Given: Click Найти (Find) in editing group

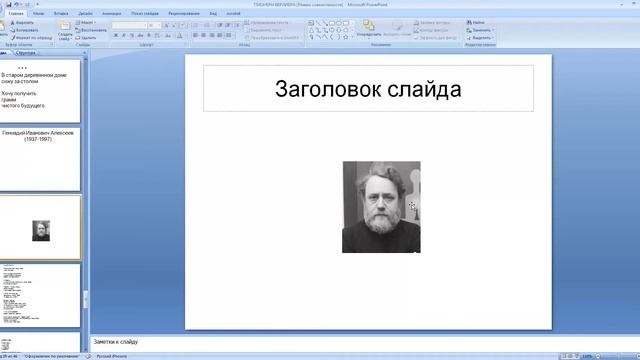Looking at the screenshot, I should [x=476, y=22].
